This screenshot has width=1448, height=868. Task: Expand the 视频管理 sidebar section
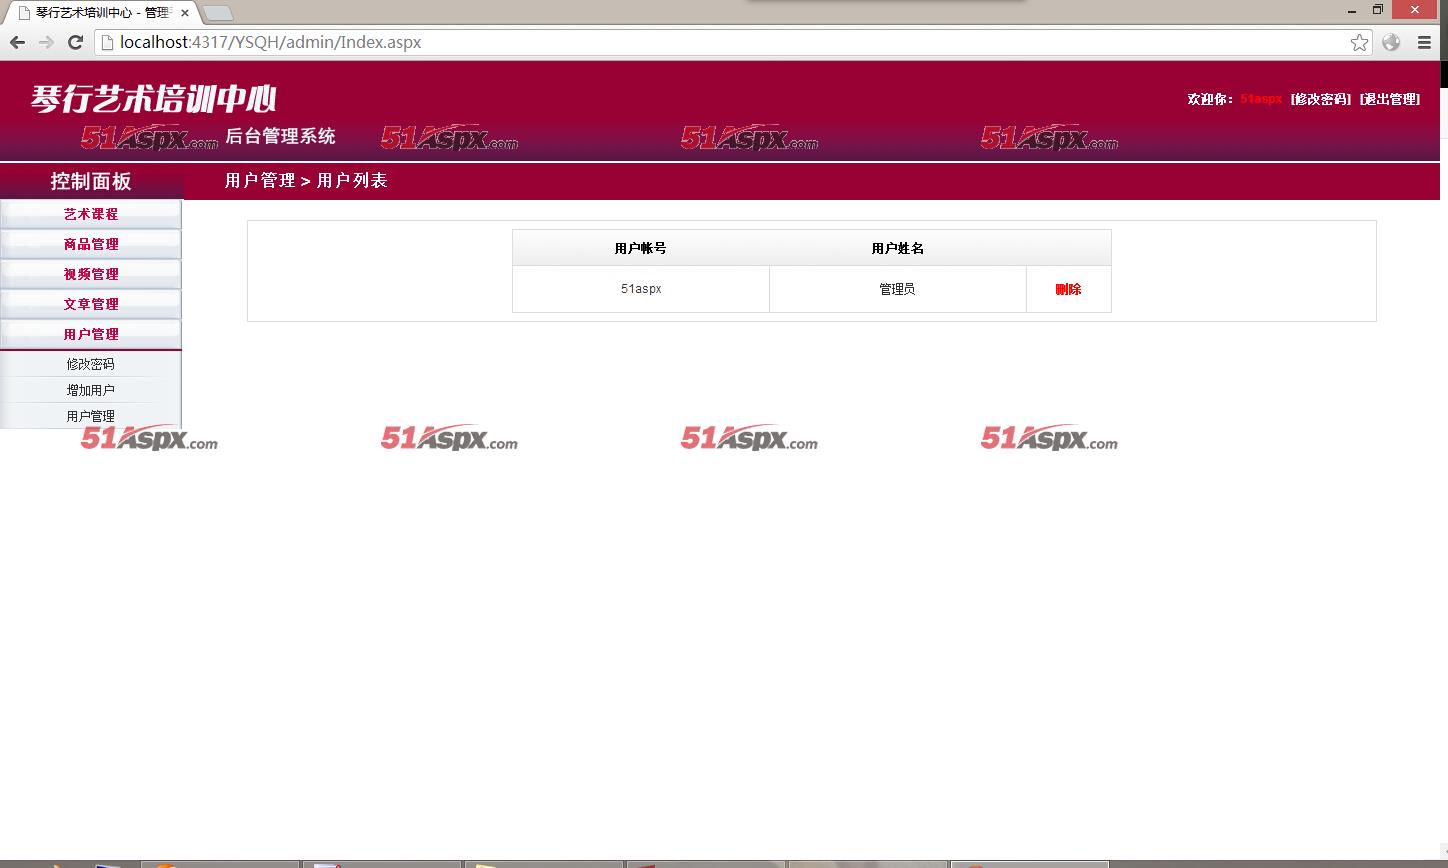(x=91, y=274)
